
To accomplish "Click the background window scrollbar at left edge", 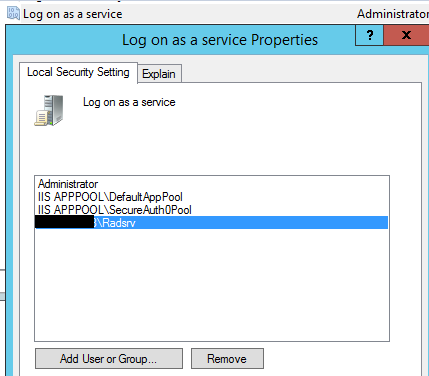I will 2,296.
